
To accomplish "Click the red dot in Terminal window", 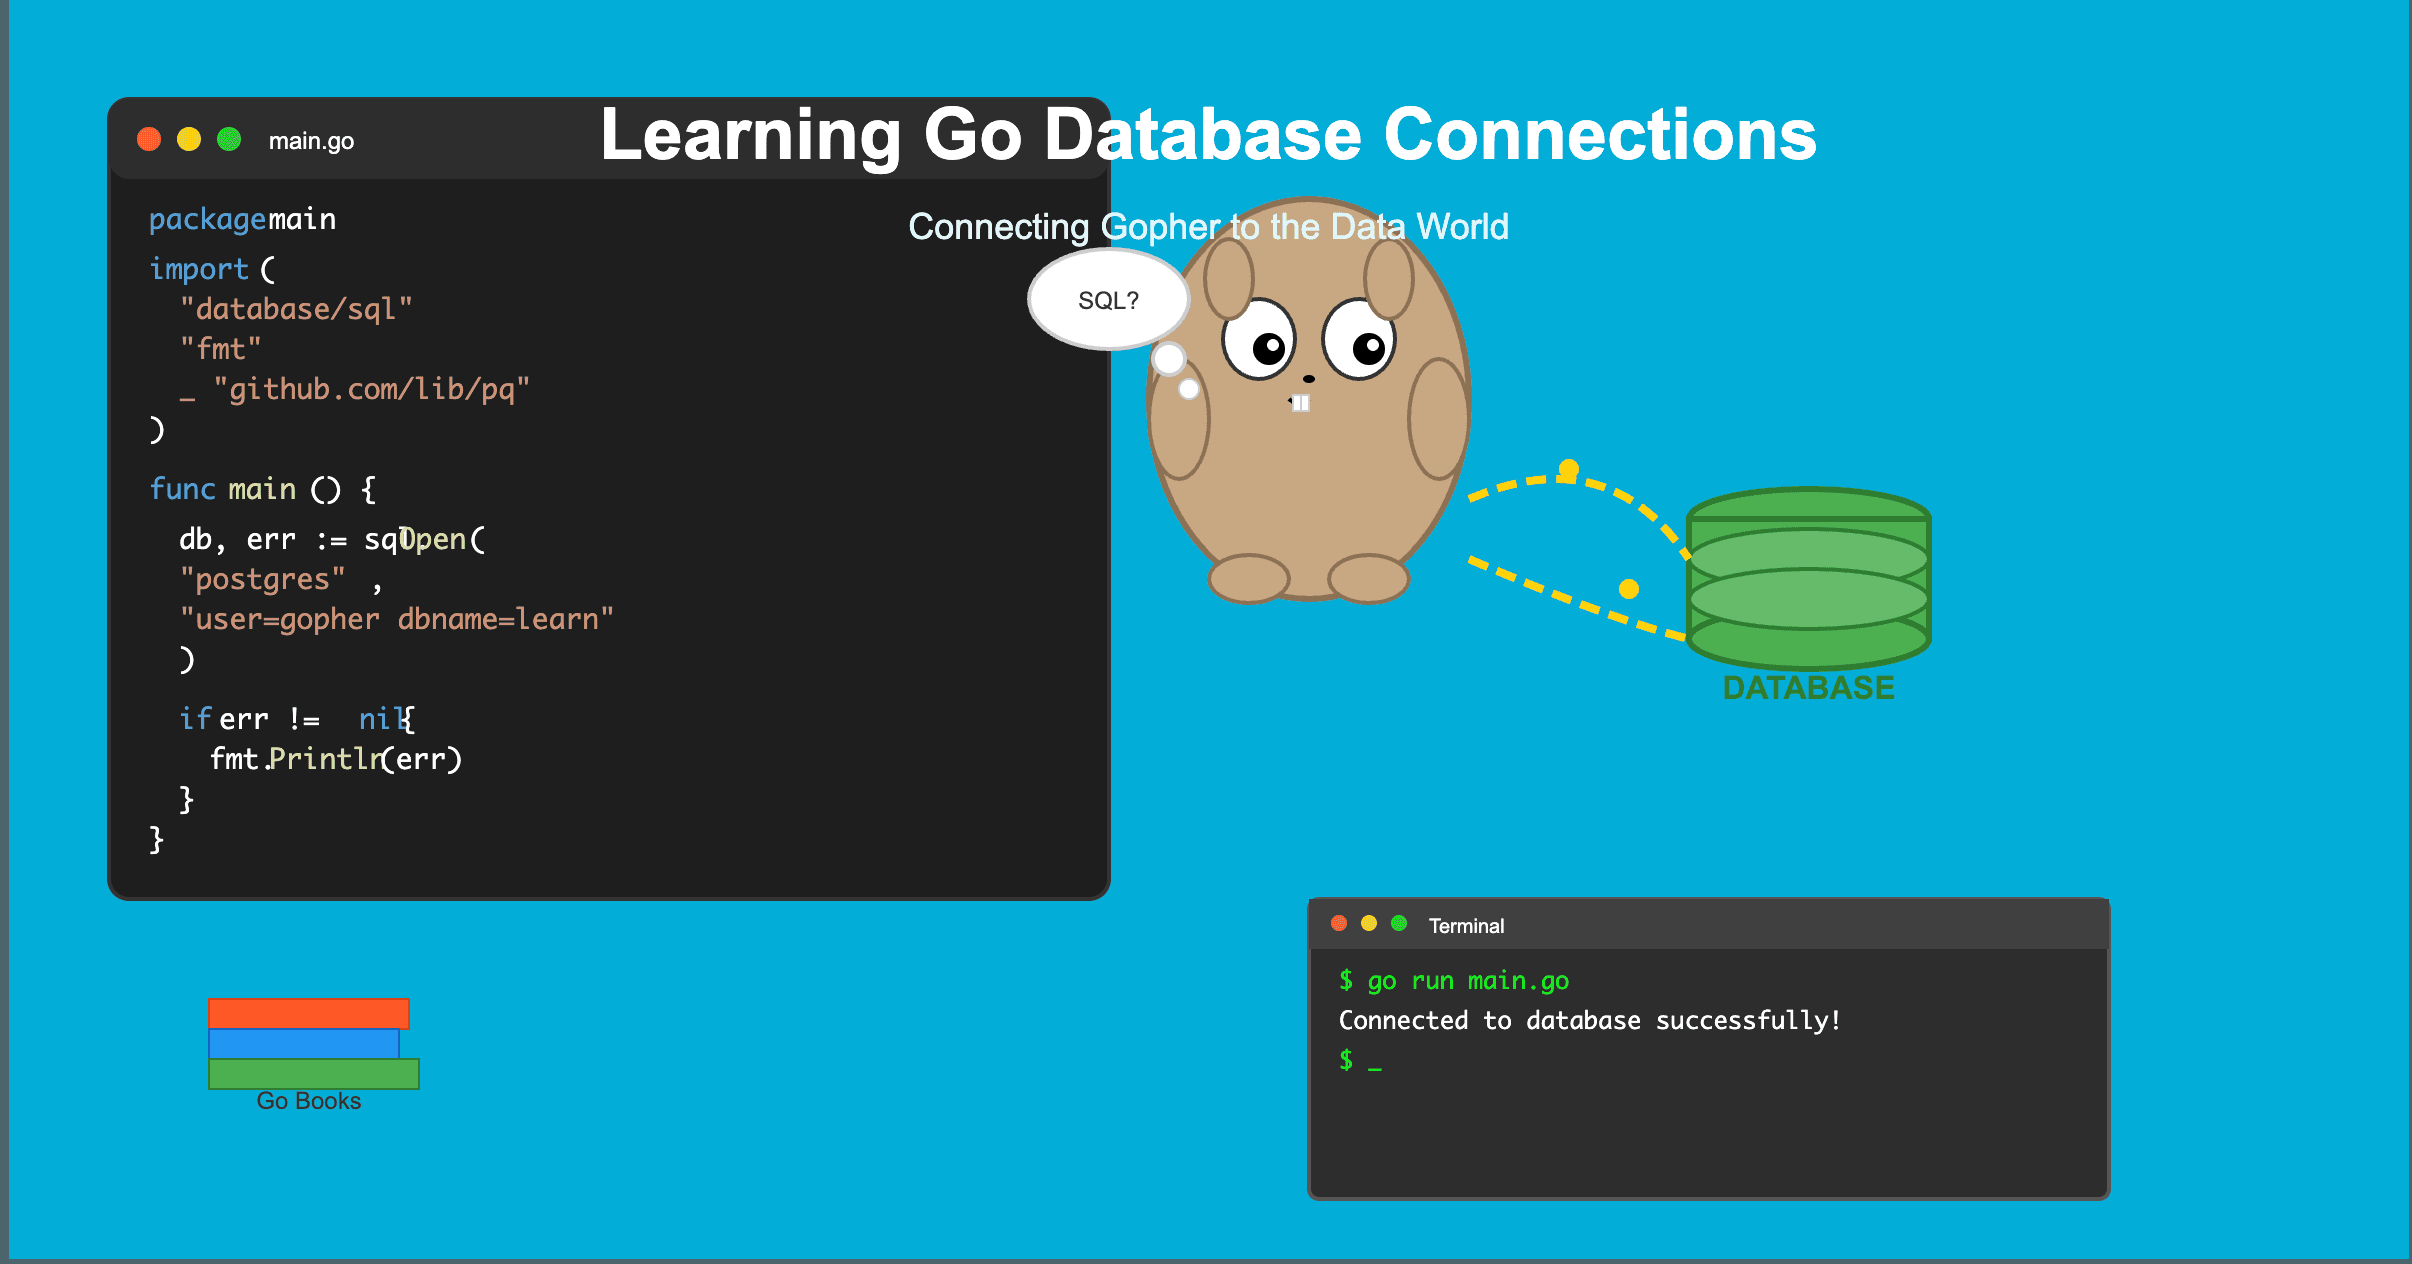I will [1339, 923].
